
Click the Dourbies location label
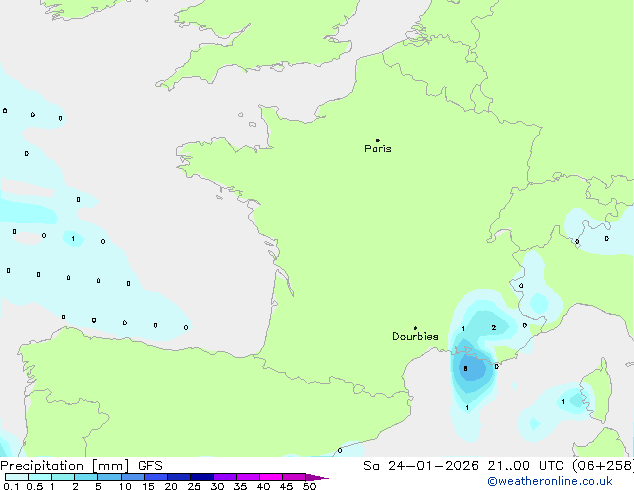click(x=415, y=336)
